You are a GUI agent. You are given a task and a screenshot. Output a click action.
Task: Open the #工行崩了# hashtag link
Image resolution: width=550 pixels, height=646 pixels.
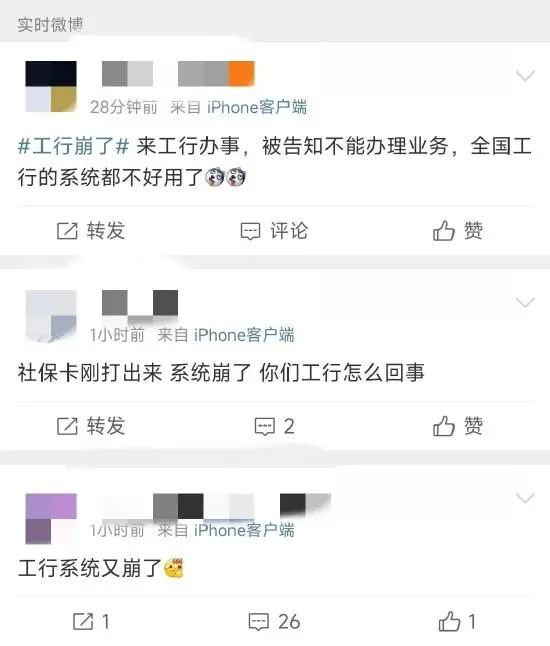point(74,146)
